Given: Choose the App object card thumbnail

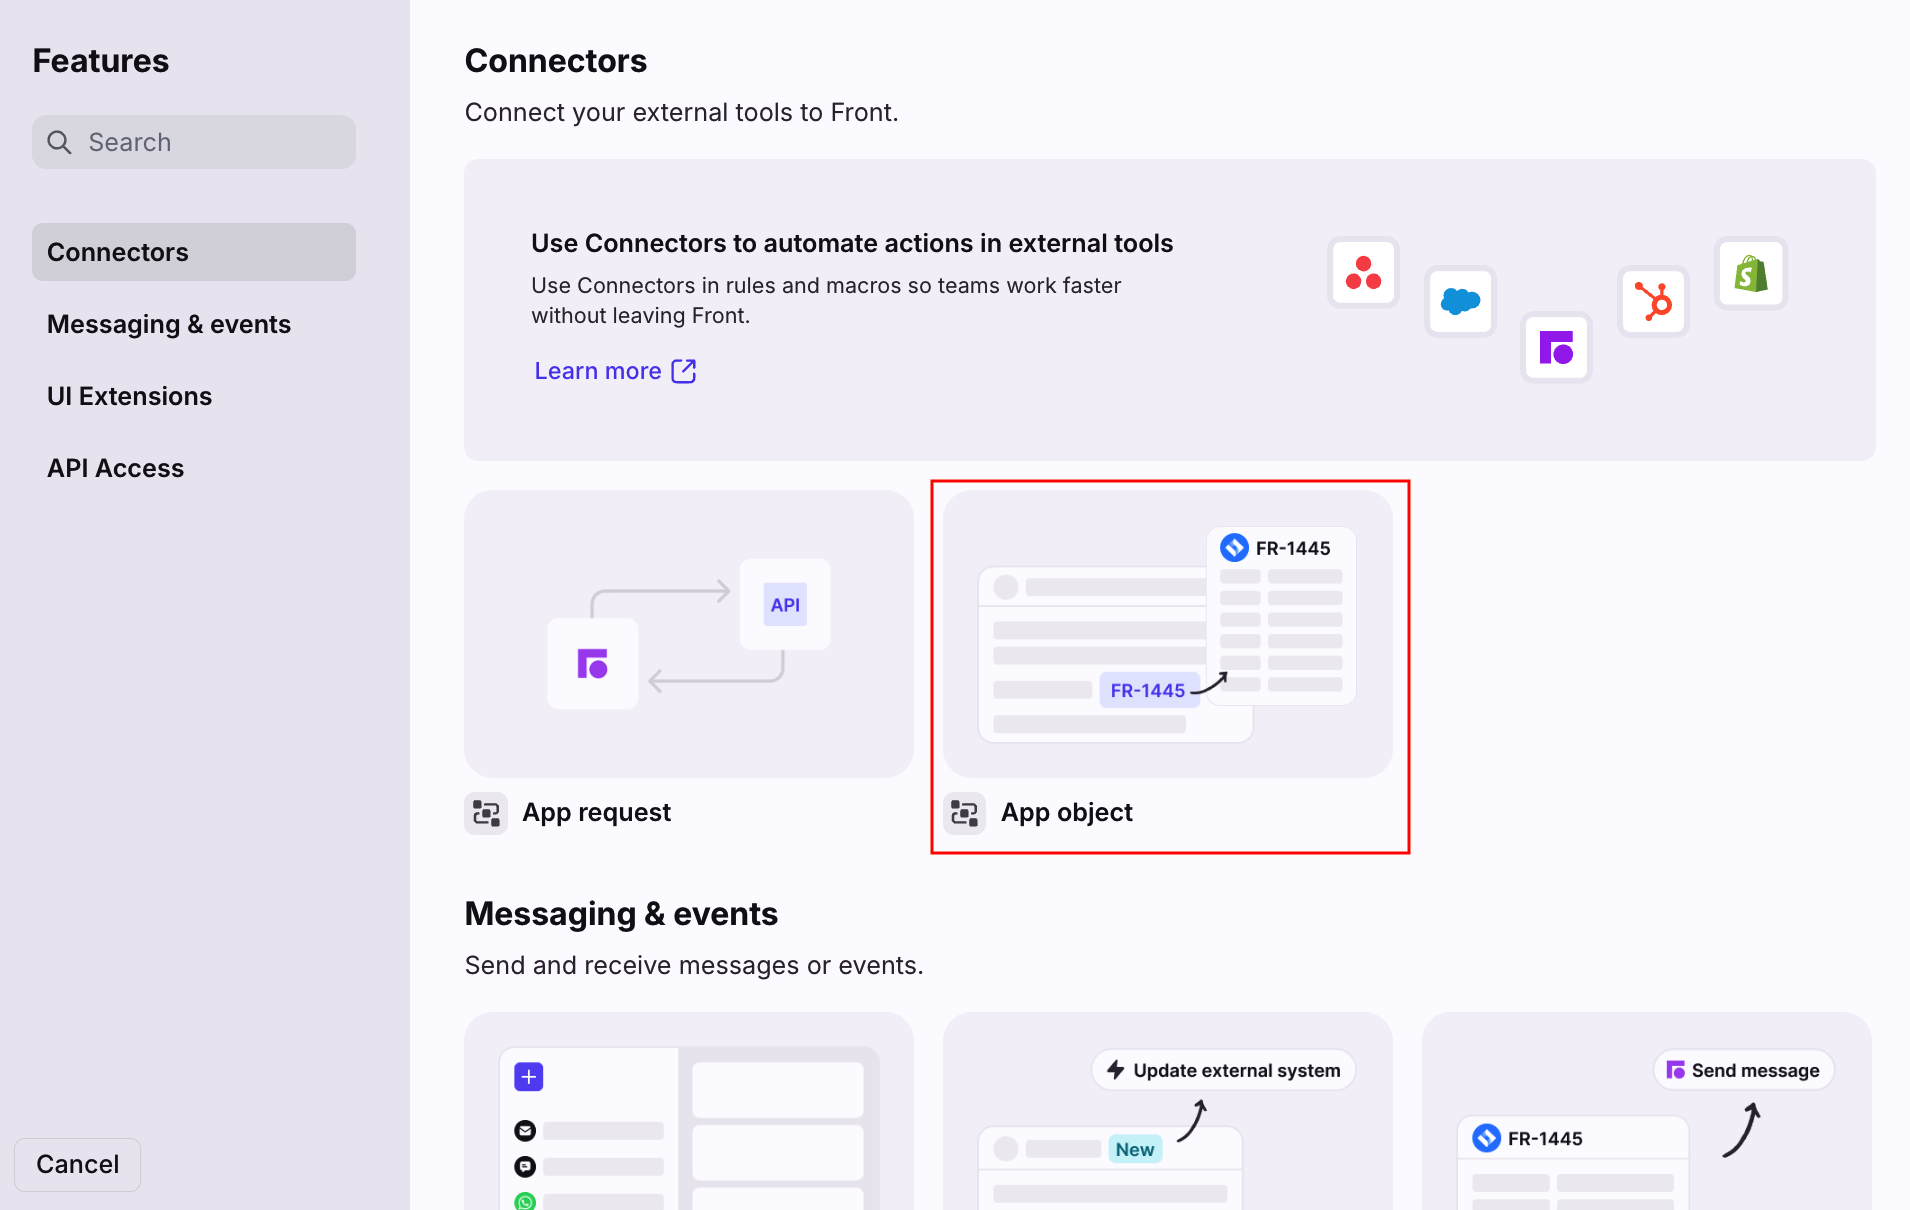Looking at the screenshot, I should [1167, 634].
